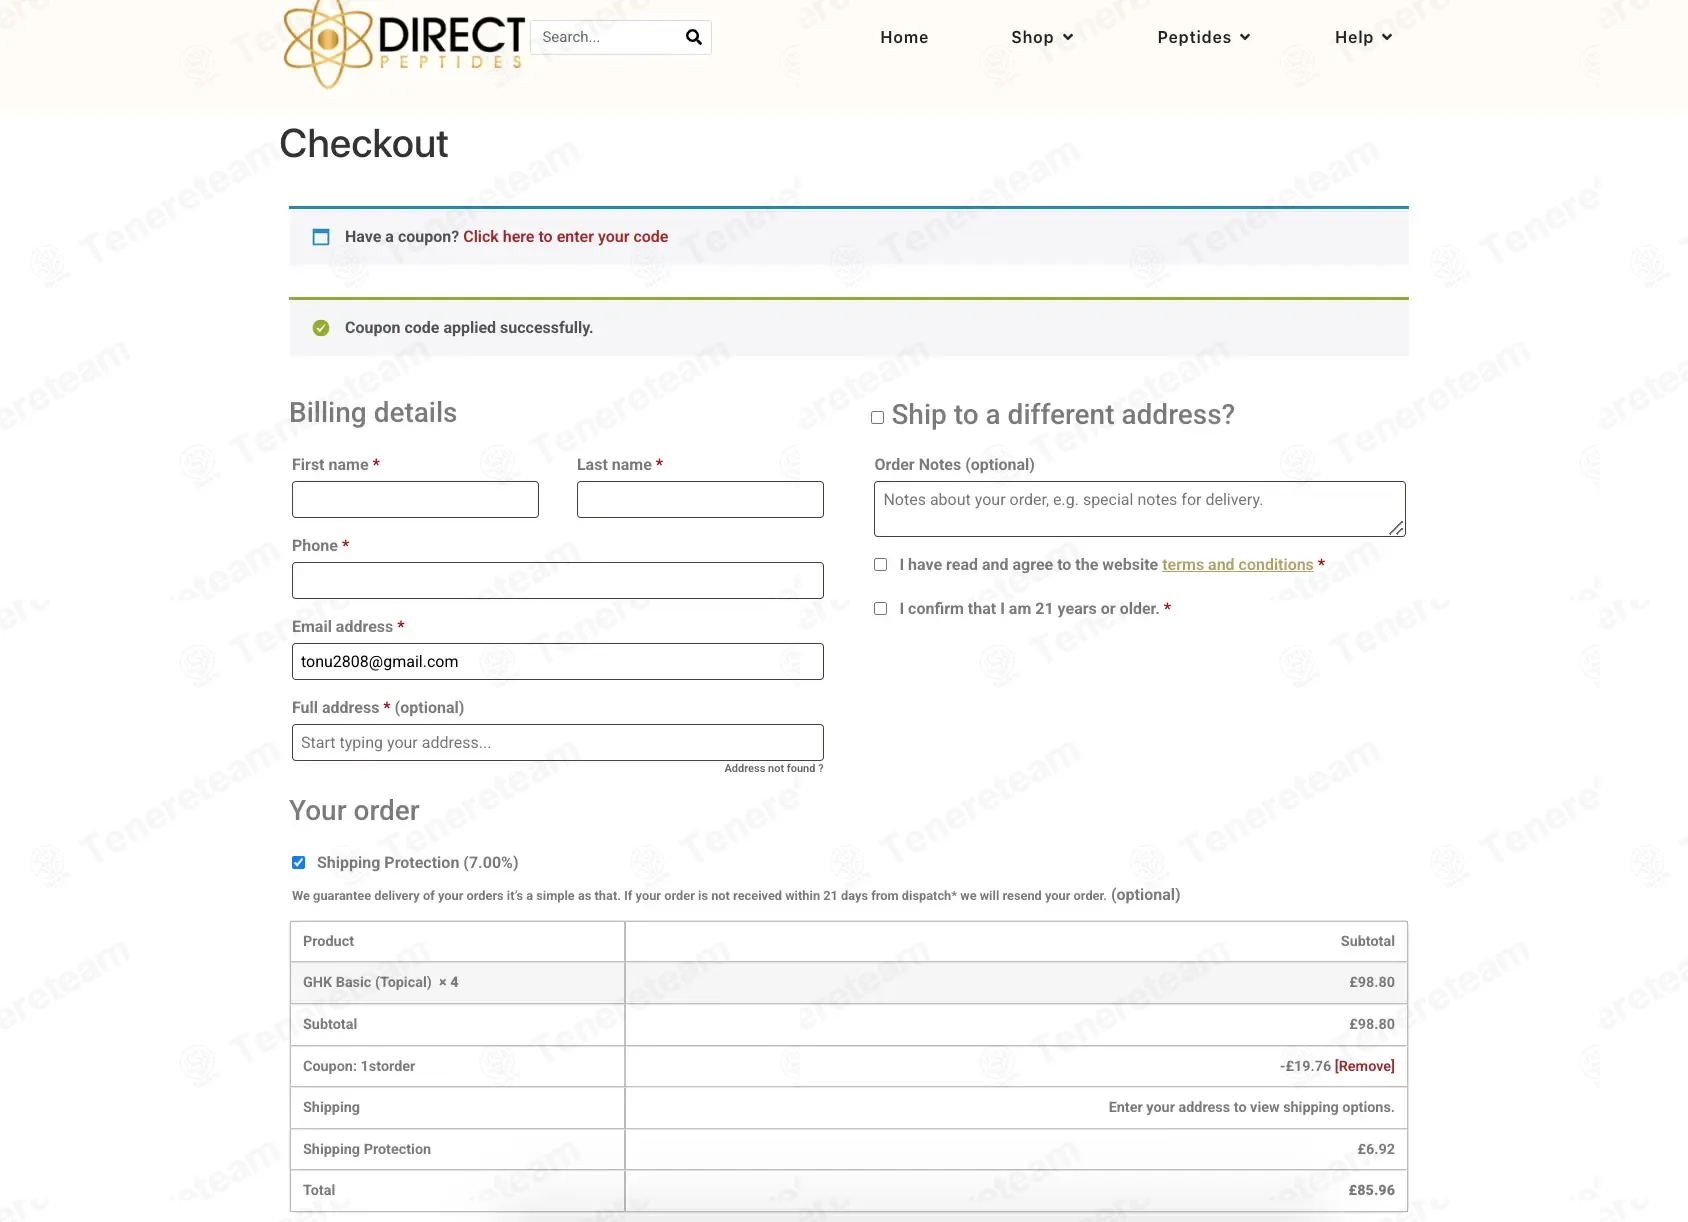Focus the Phone number field
The height and width of the screenshot is (1222, 1688).
click(557, 581)
